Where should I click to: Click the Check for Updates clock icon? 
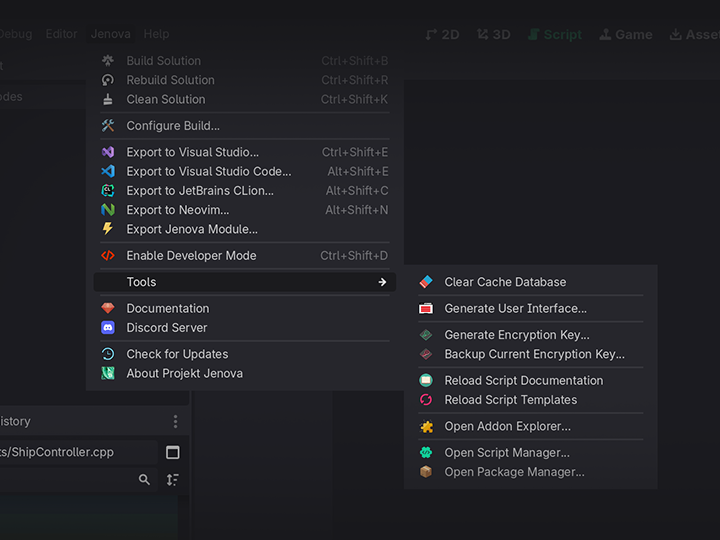(x=108, y=354)
